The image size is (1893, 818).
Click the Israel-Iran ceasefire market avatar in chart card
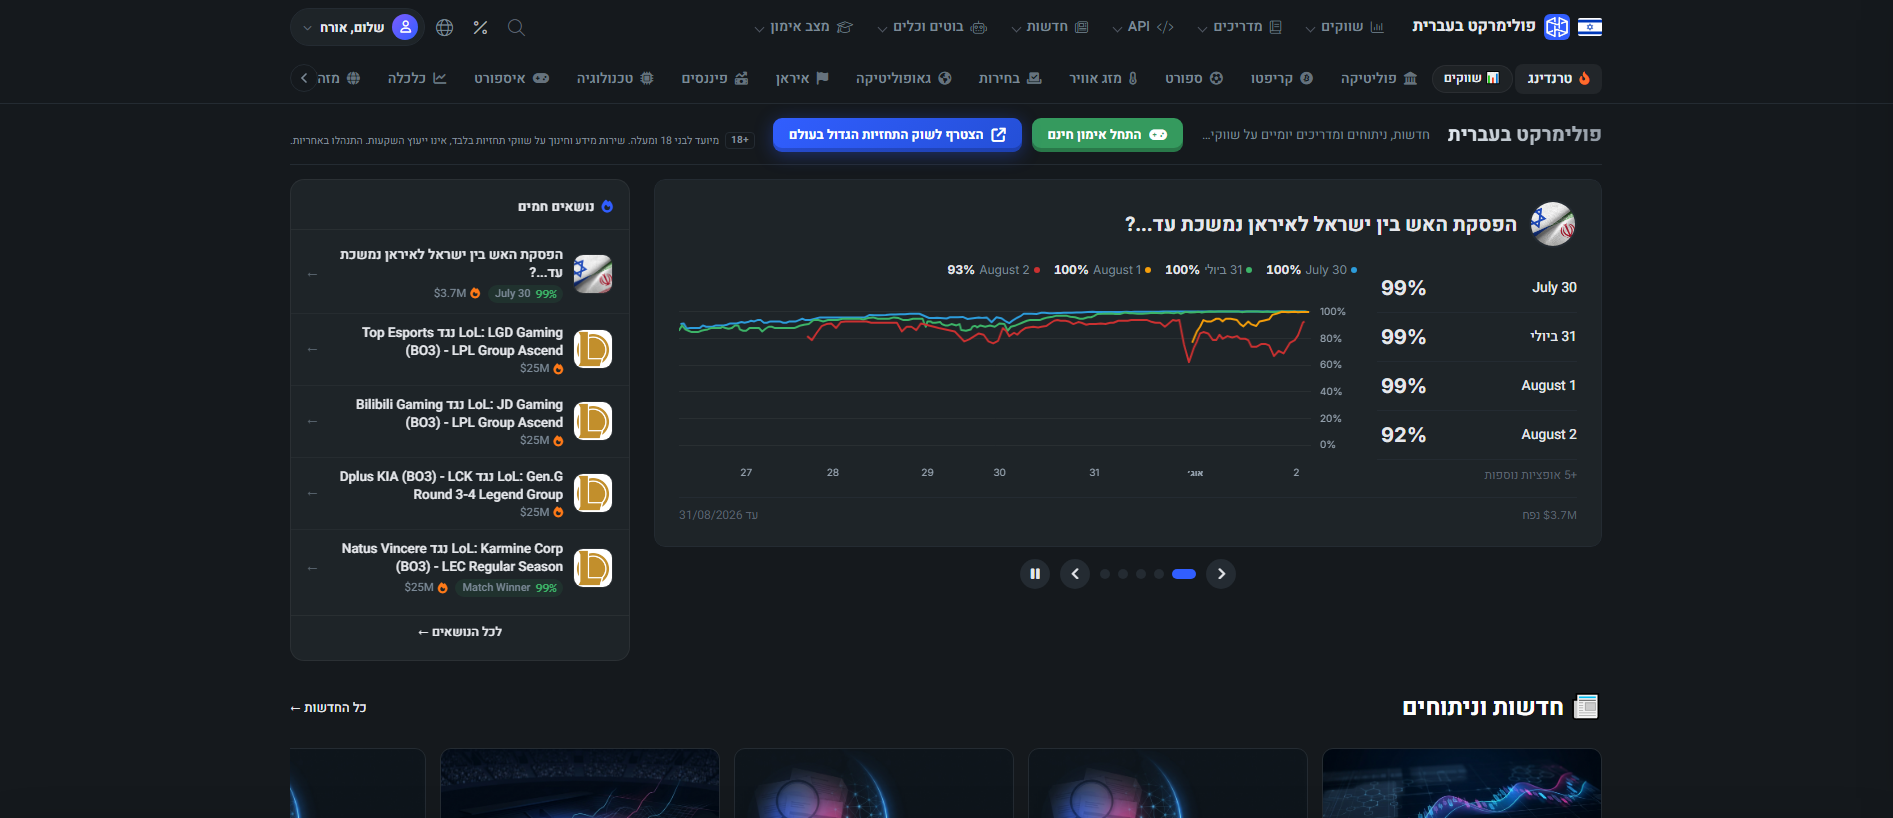pos(1553,224)
